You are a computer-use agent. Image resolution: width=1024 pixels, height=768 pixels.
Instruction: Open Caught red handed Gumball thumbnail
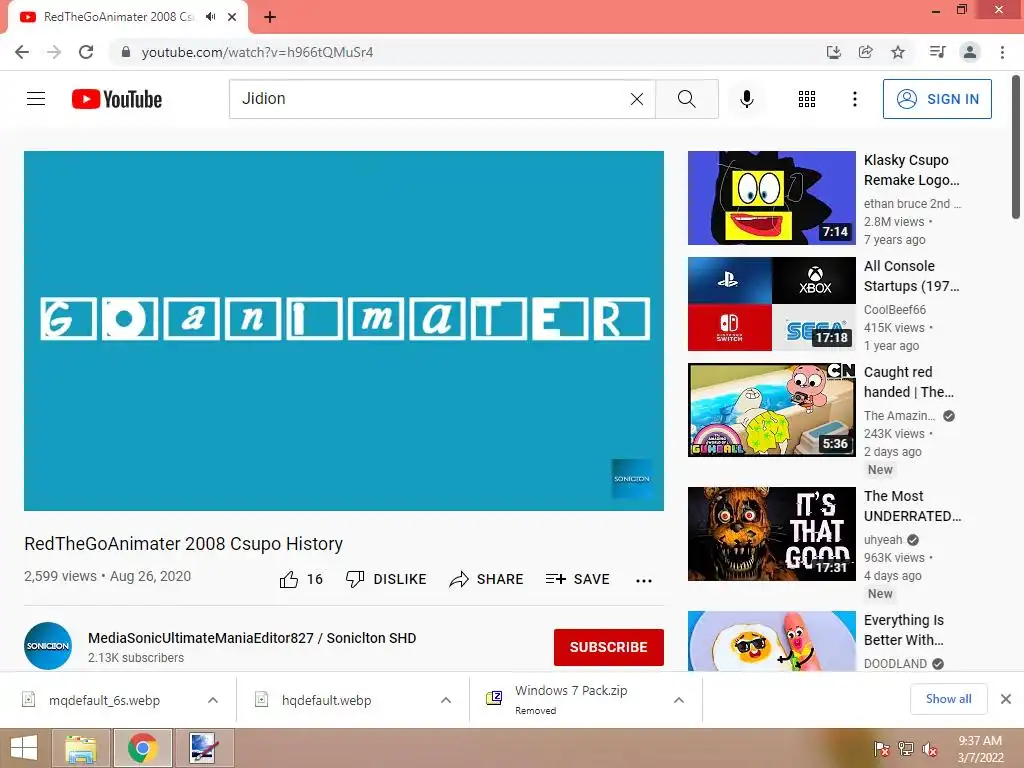(x=771, y=409)
